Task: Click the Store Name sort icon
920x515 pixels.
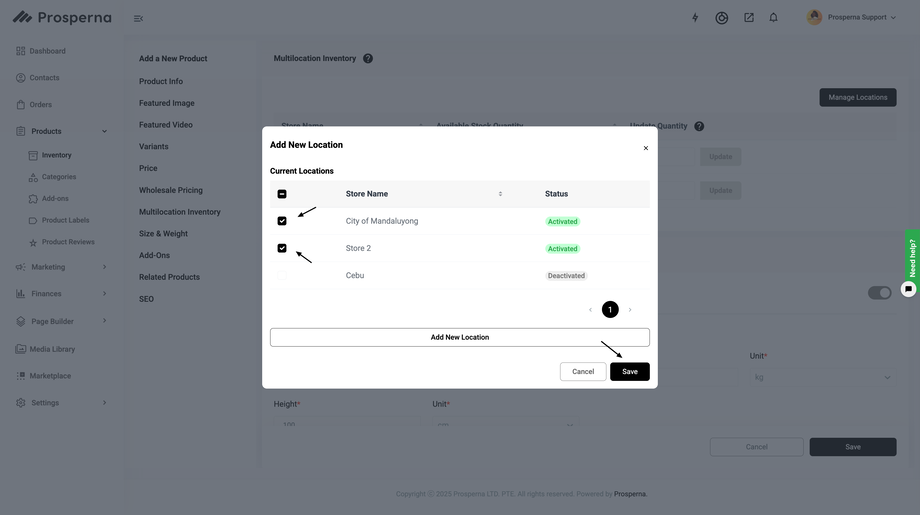Action: pos(500,194)
